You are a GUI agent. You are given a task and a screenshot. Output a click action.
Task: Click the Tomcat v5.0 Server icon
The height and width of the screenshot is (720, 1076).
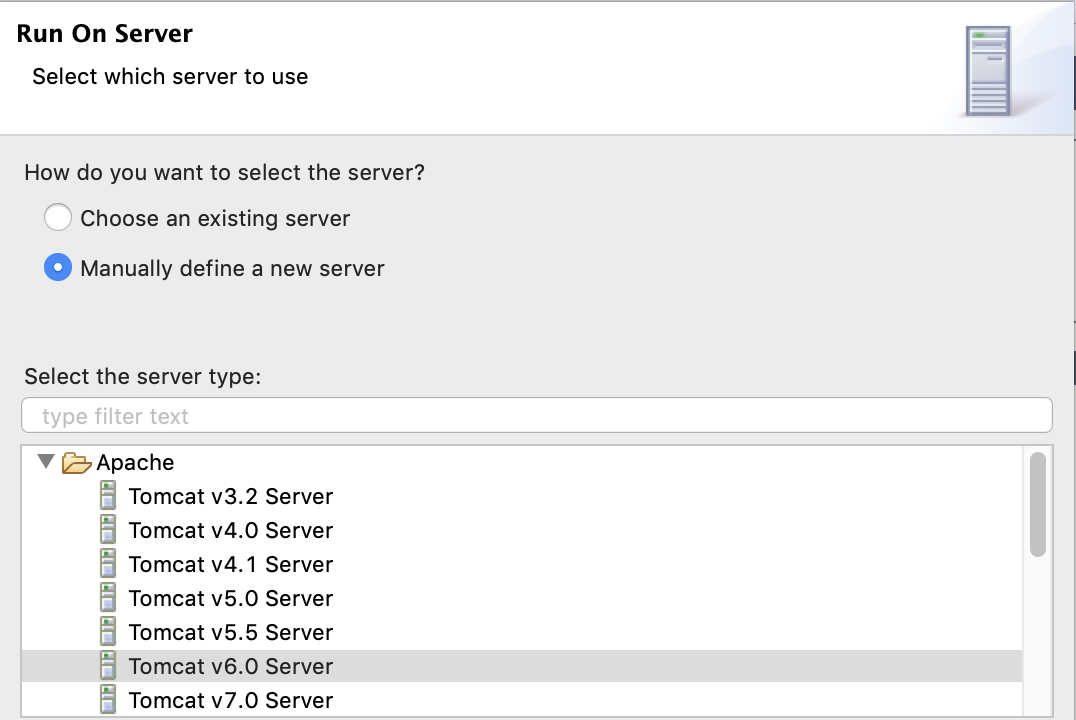click(108, 597)
